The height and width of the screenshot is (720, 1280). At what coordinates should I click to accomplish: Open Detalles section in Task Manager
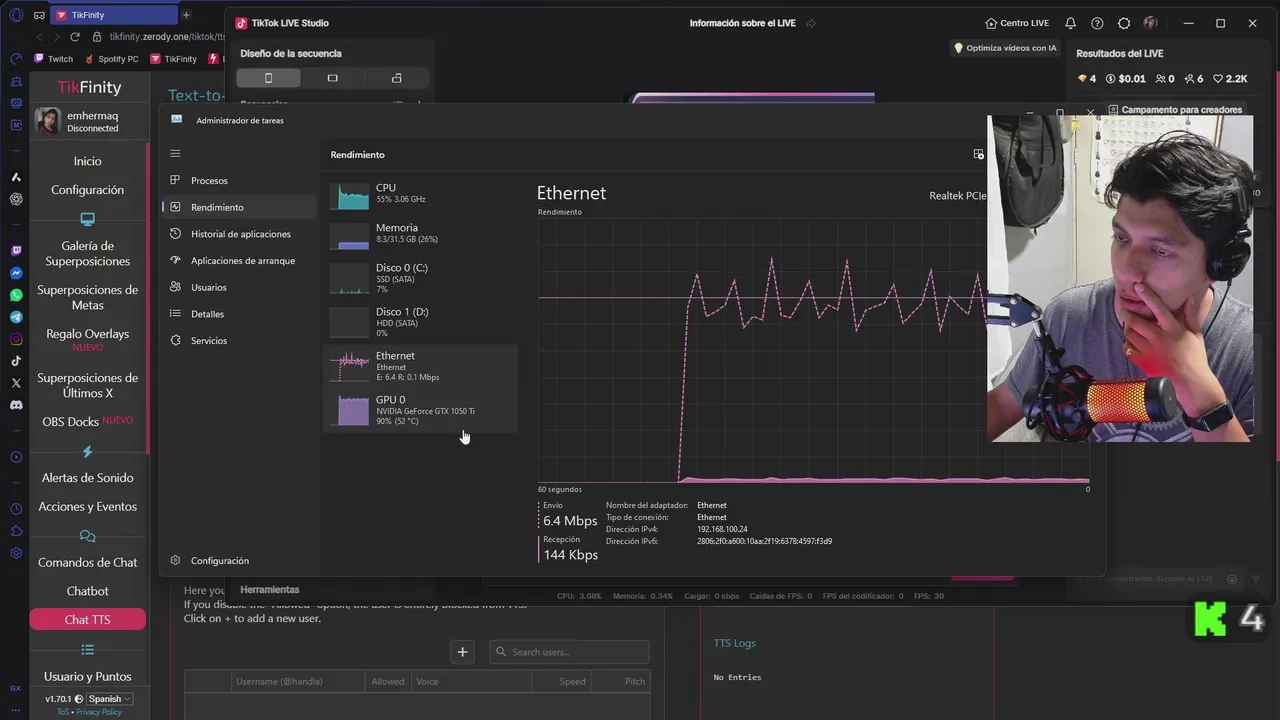pos(239,314)
